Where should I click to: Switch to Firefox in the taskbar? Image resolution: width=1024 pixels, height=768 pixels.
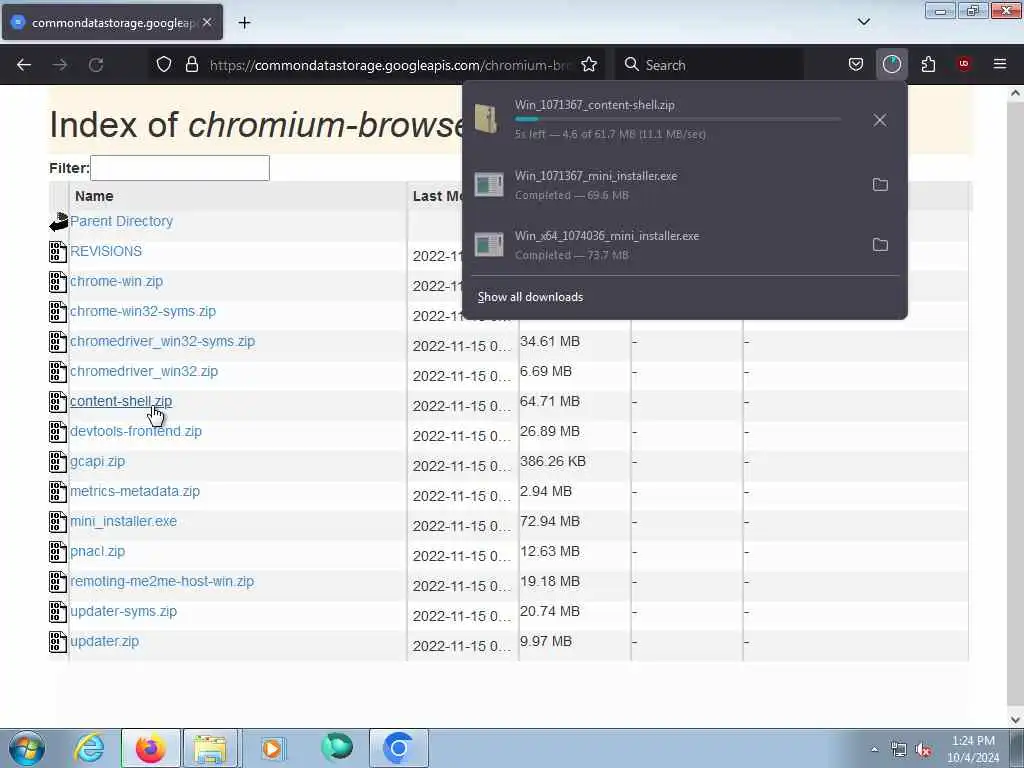[x=150, y=748]
